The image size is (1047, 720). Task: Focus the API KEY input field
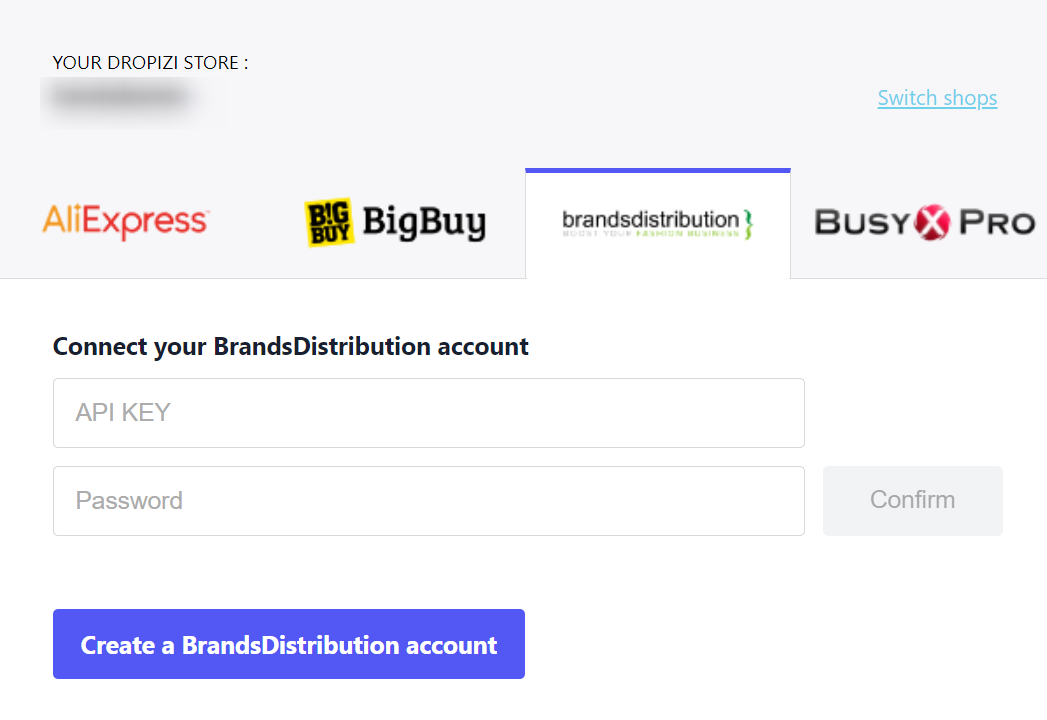(429, 413)
